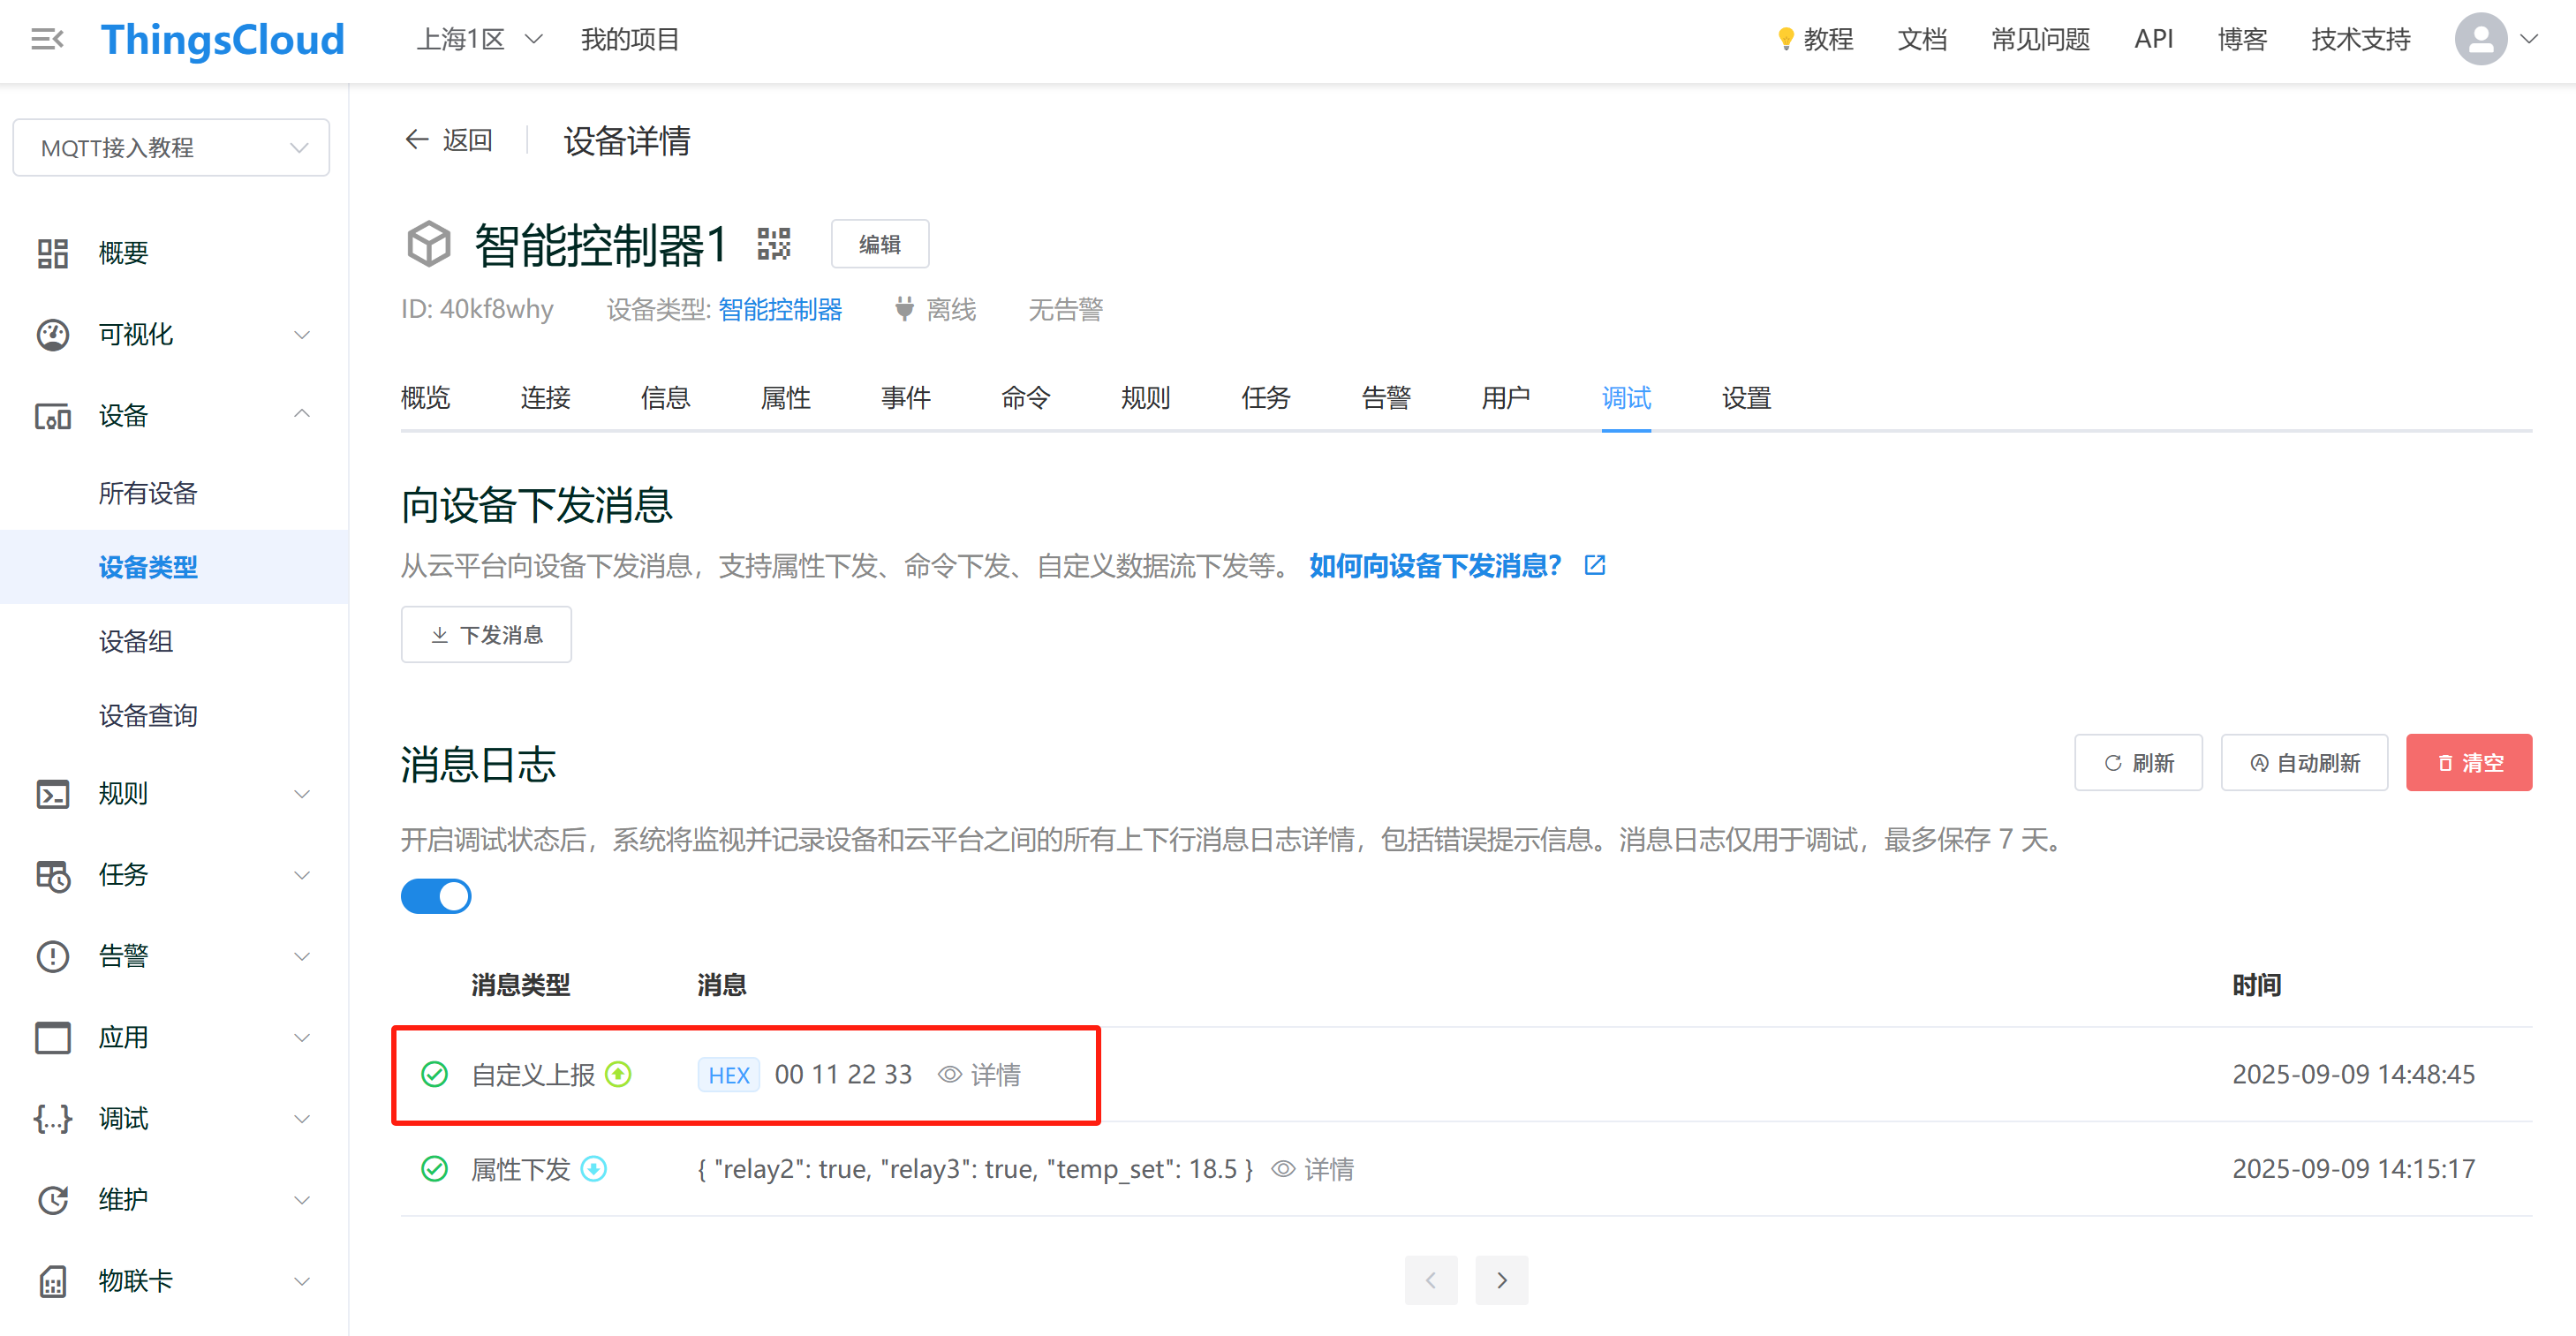Switch to the 连接 tab
This screenshot has width=2576, height=1336.
(546, 398)
